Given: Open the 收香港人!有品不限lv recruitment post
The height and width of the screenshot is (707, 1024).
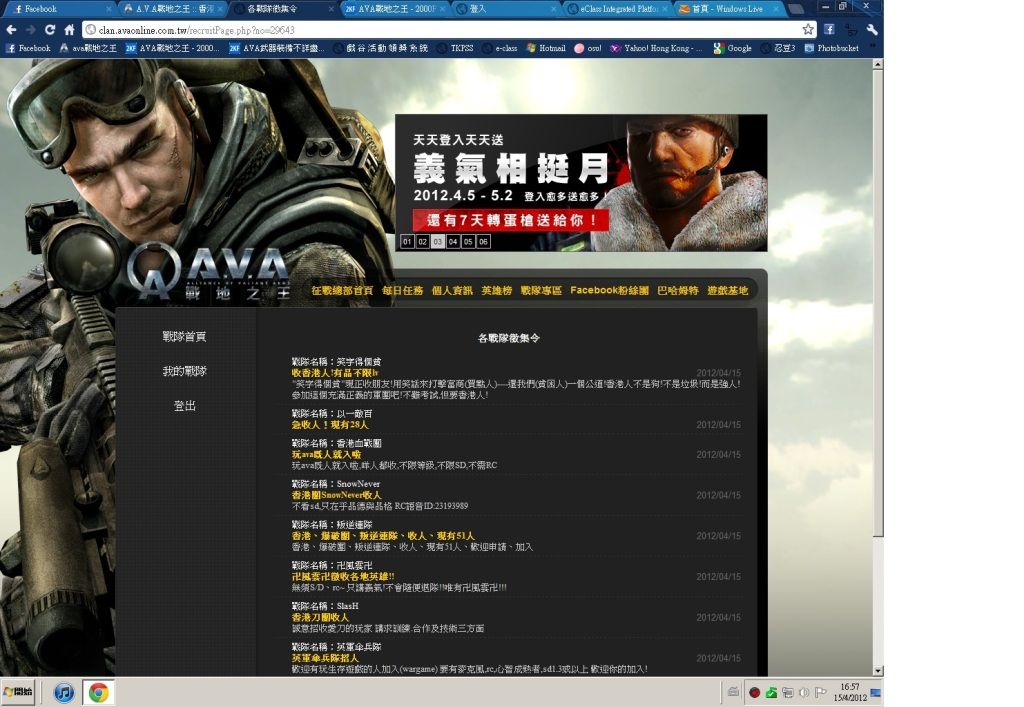Looking at the screenshot, I should pos(335,373).
